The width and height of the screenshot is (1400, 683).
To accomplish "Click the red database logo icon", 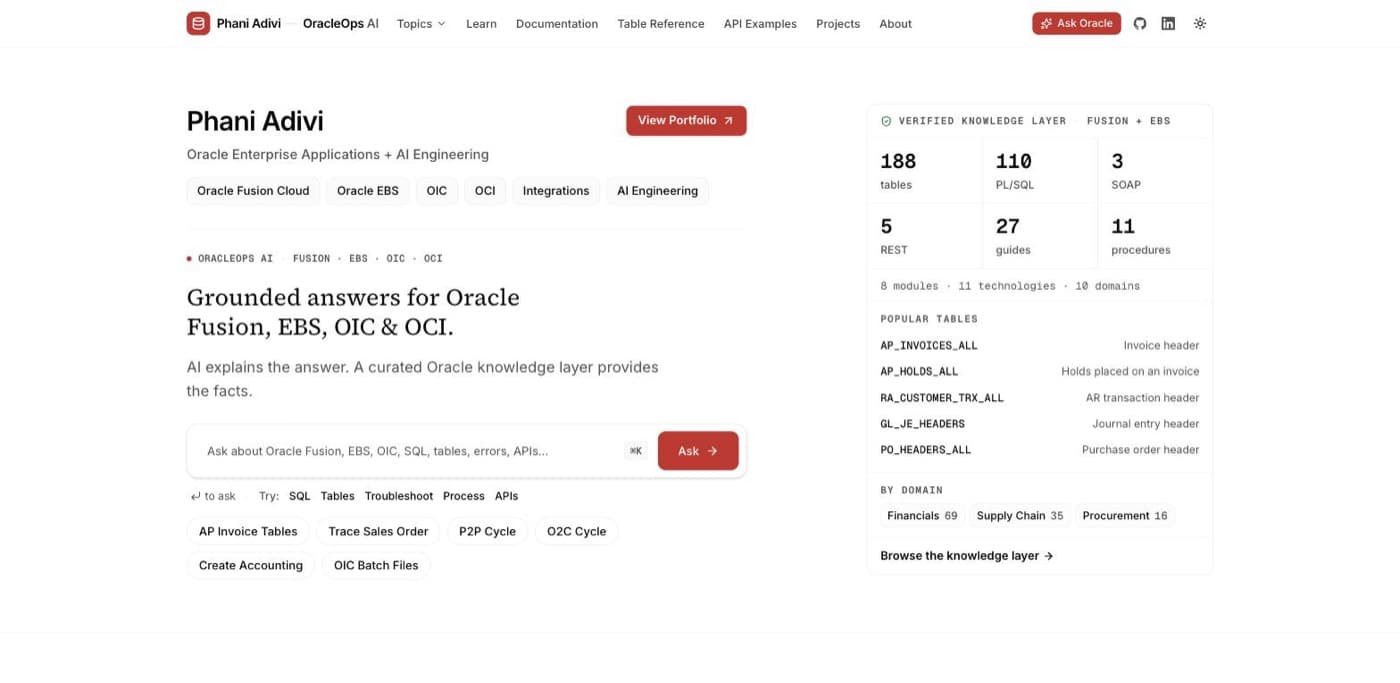I will point(198,23).
